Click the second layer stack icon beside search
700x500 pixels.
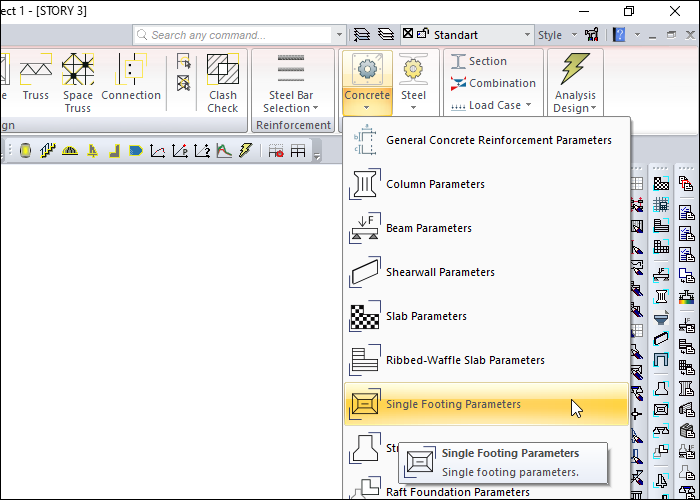click(386, 34)
